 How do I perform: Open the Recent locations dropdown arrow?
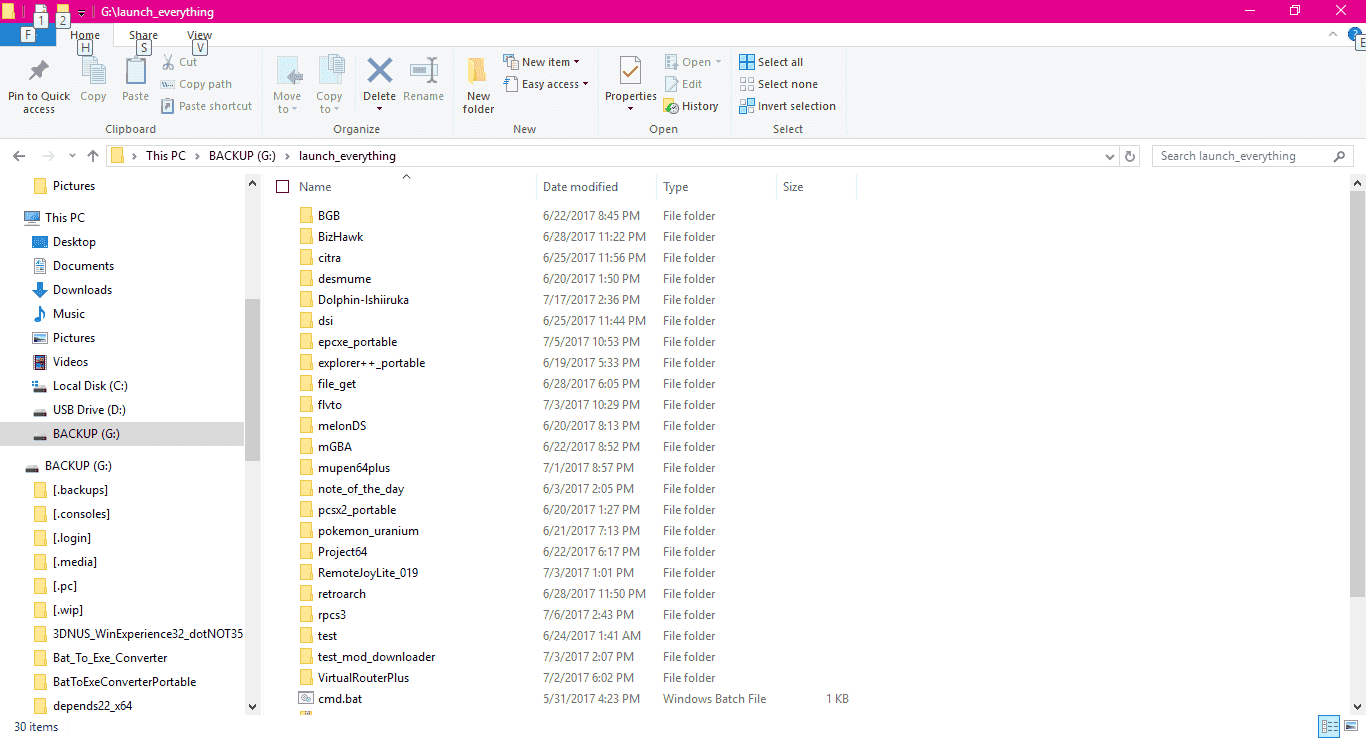click(72, 157)
